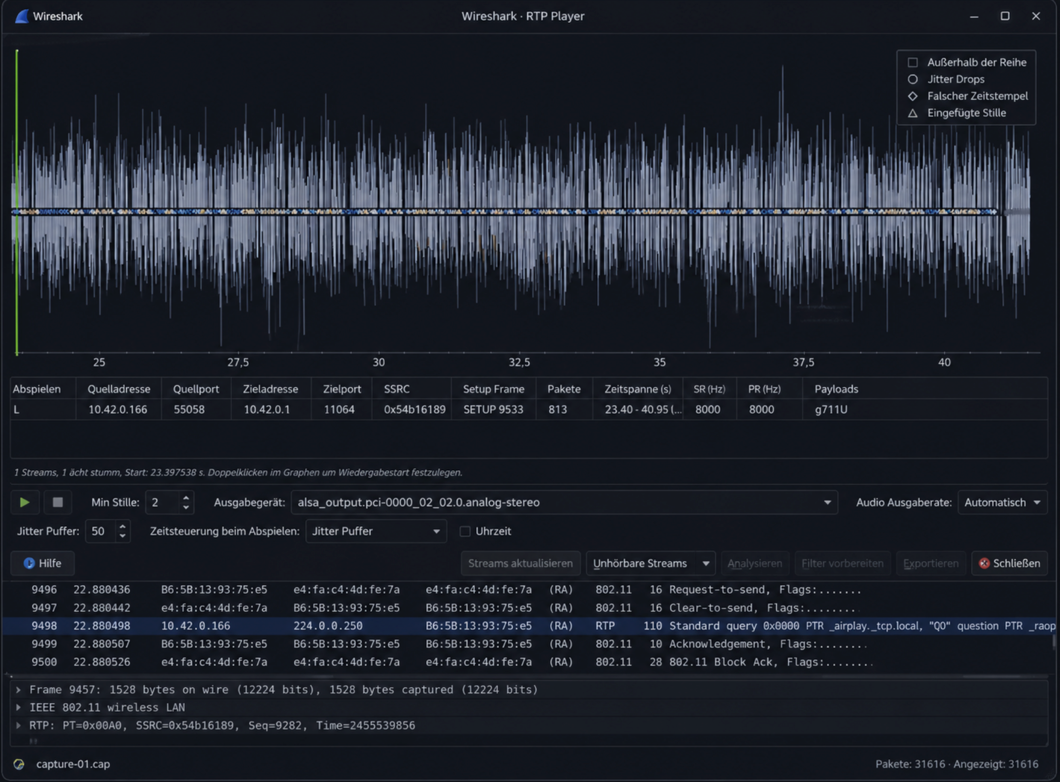Select packet 9496 Request-to-send row
Viewport: 1060px width, 782px height.
pyautogui.click(x=527, y=589)
